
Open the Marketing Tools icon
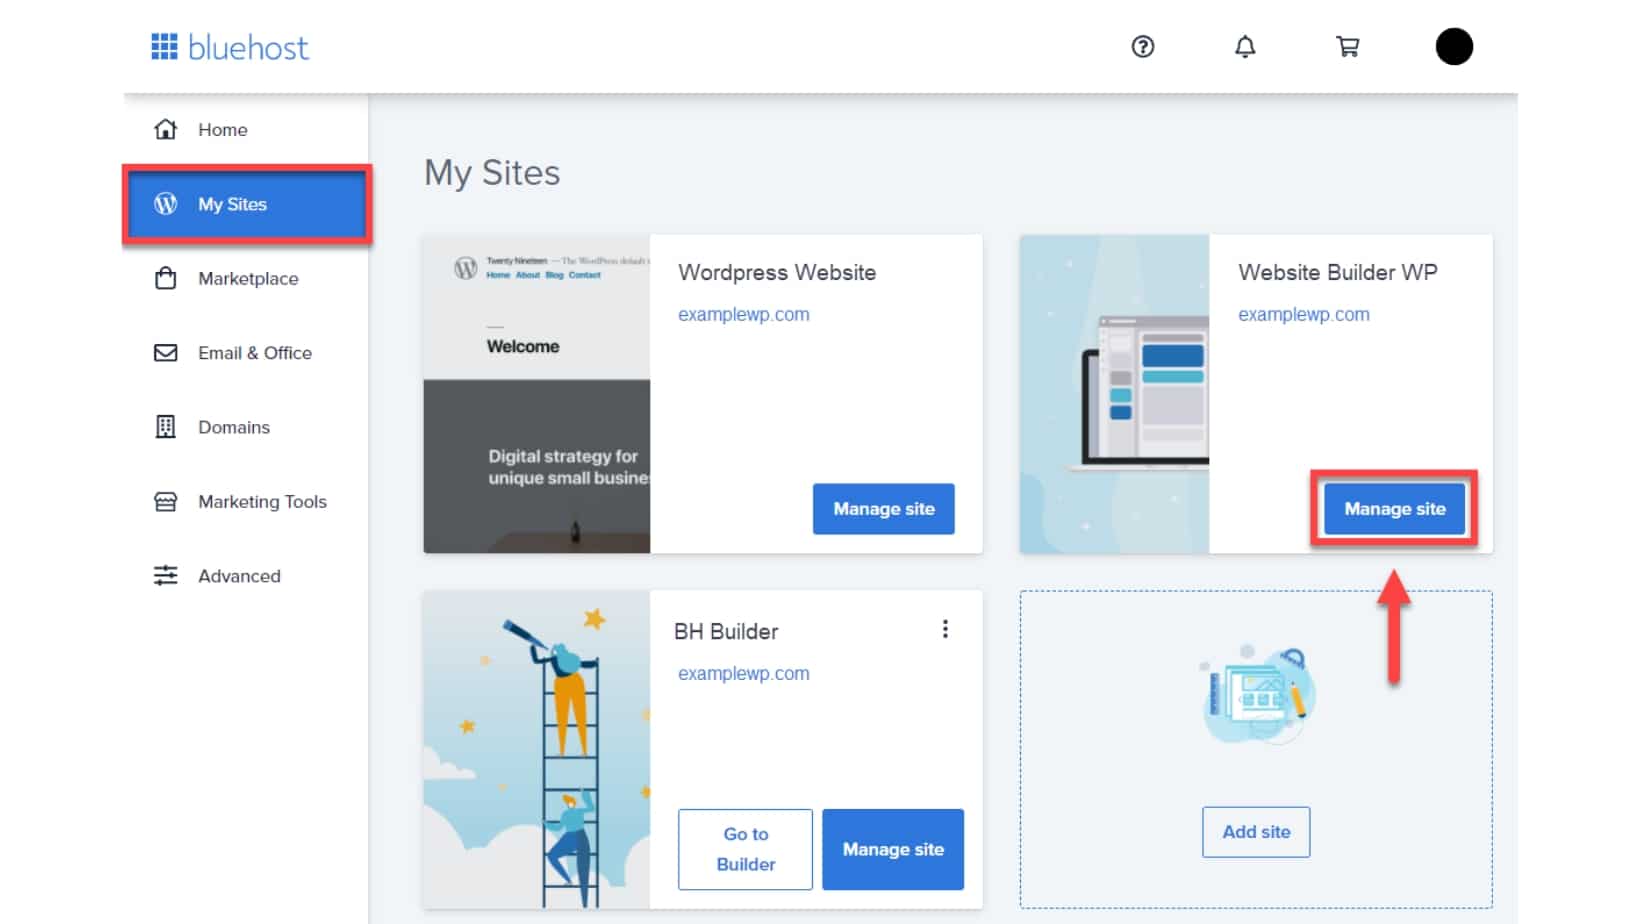pyautogui.click(x=166, y=501)
